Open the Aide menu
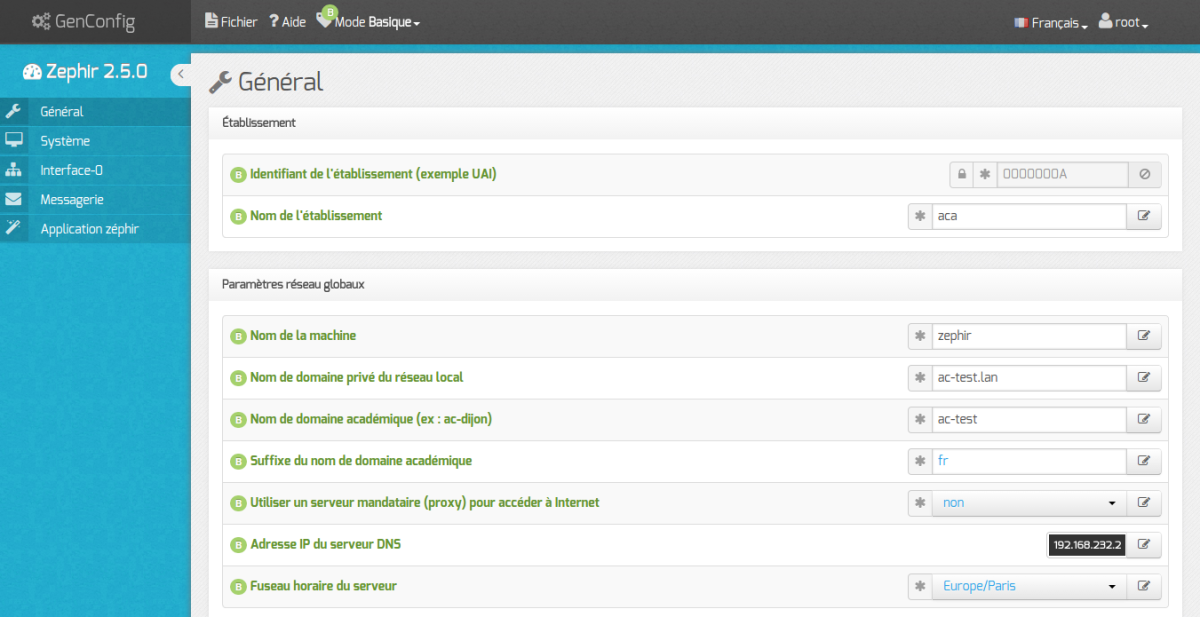The image size is (1200, 617). [287, 21]
